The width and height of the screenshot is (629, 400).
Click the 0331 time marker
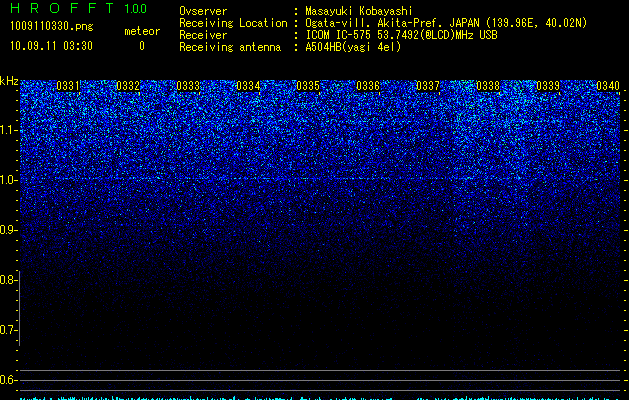pyautogui.click(x=68, y=86)
